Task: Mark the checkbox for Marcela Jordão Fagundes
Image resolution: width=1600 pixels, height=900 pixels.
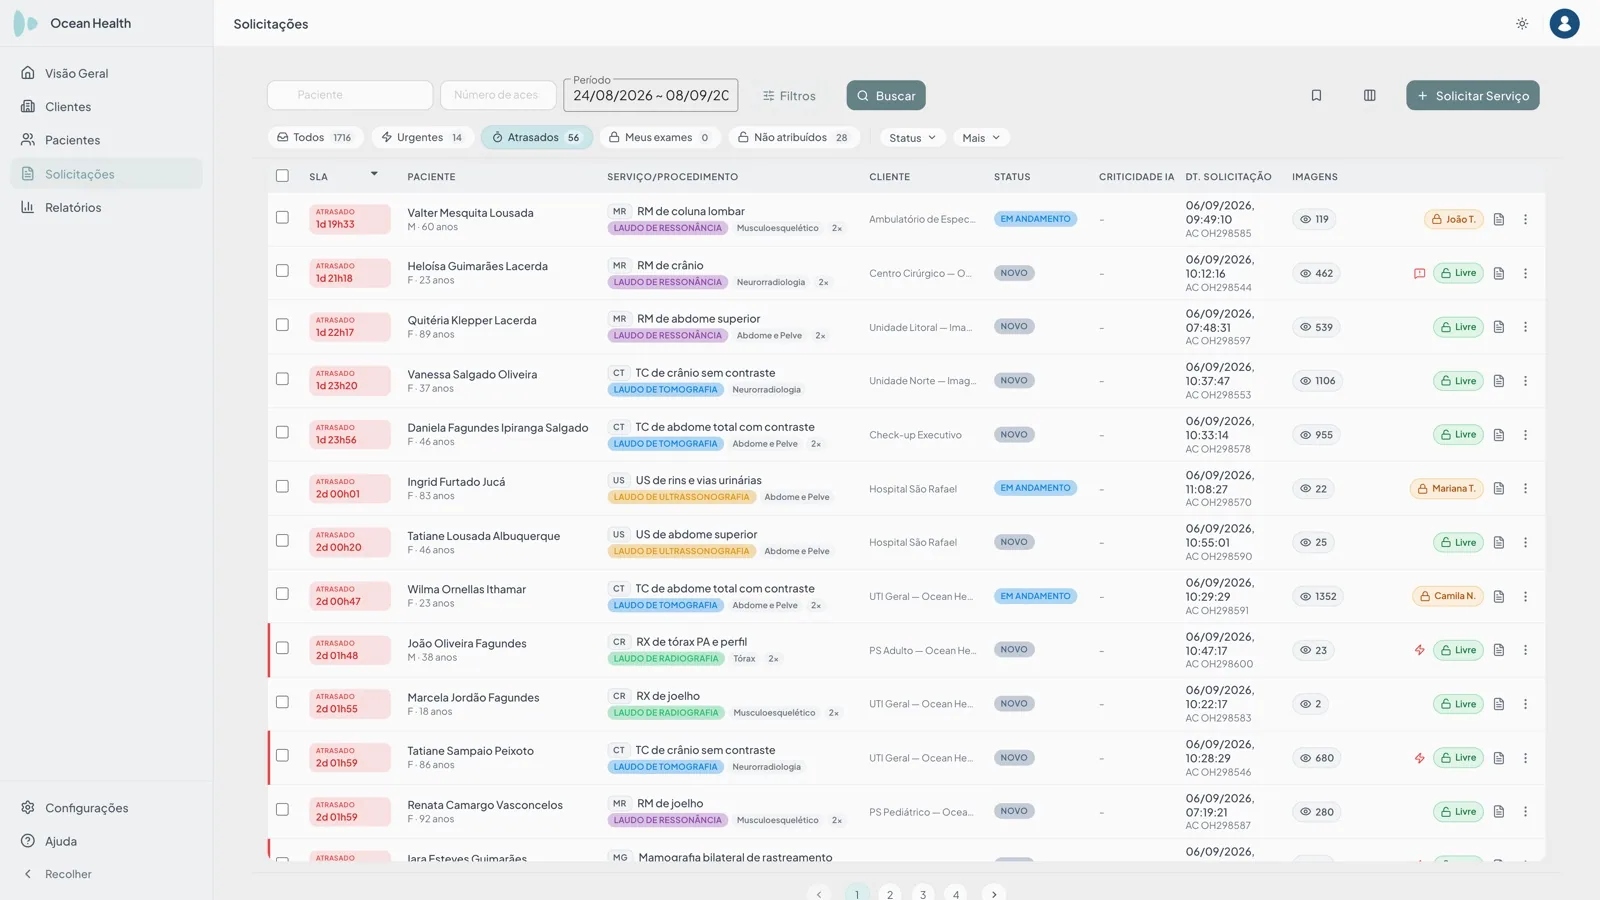Action: [x=282, y=702]
